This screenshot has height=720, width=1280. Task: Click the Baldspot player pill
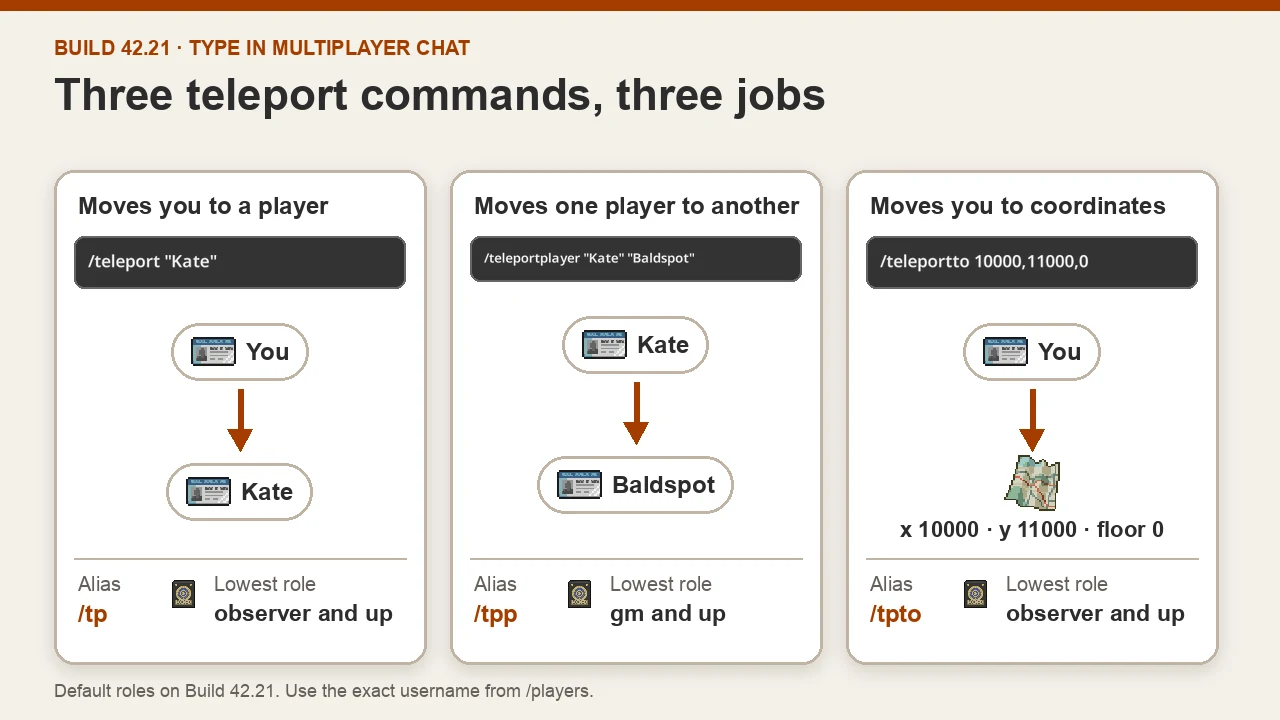635,485
